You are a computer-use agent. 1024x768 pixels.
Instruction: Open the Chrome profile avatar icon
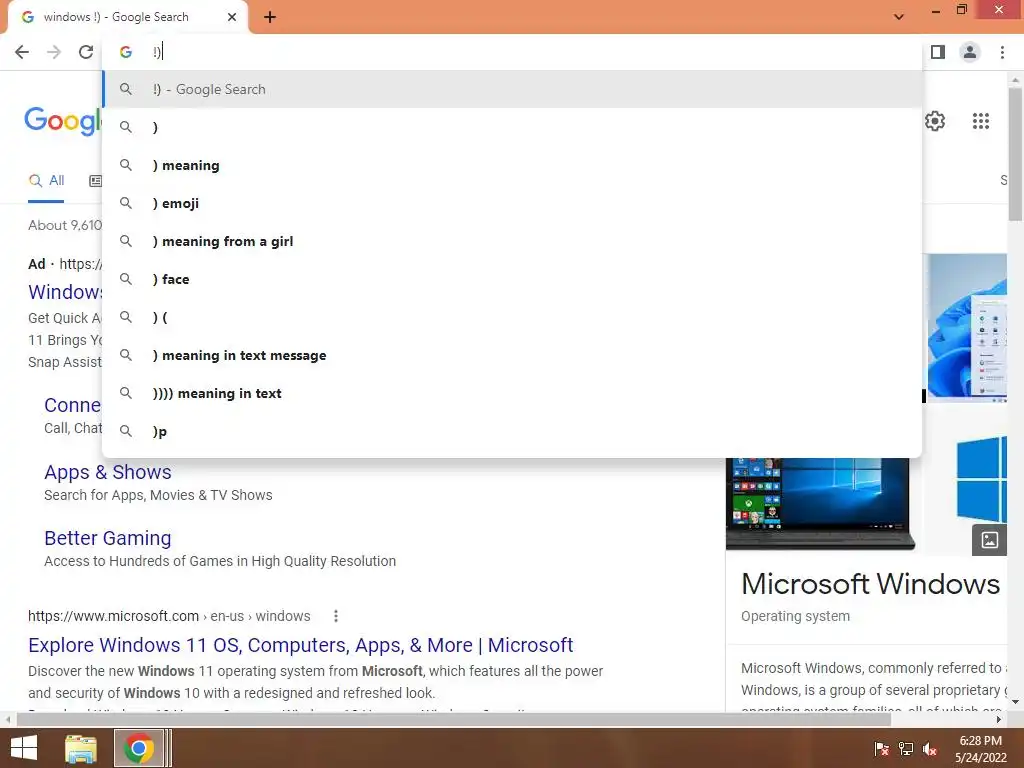pos(970,52)
